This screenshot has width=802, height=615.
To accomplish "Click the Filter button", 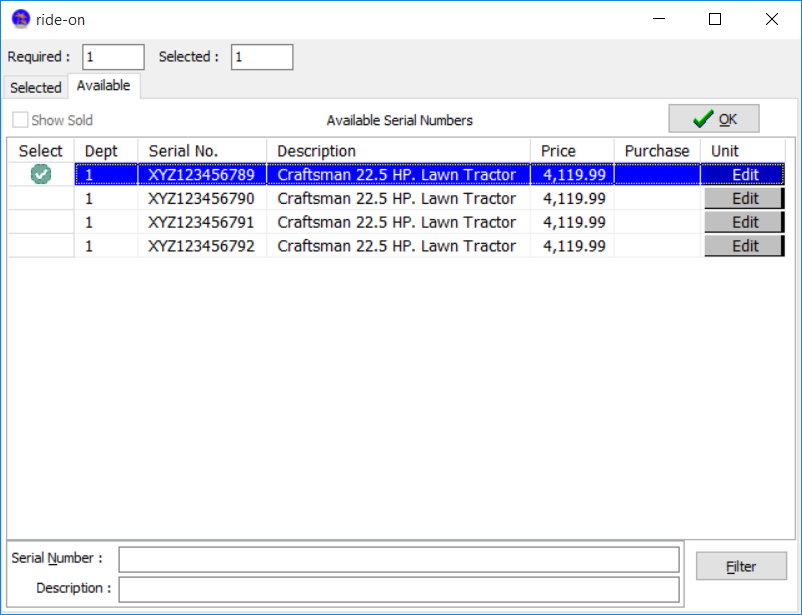I will 741,566.
